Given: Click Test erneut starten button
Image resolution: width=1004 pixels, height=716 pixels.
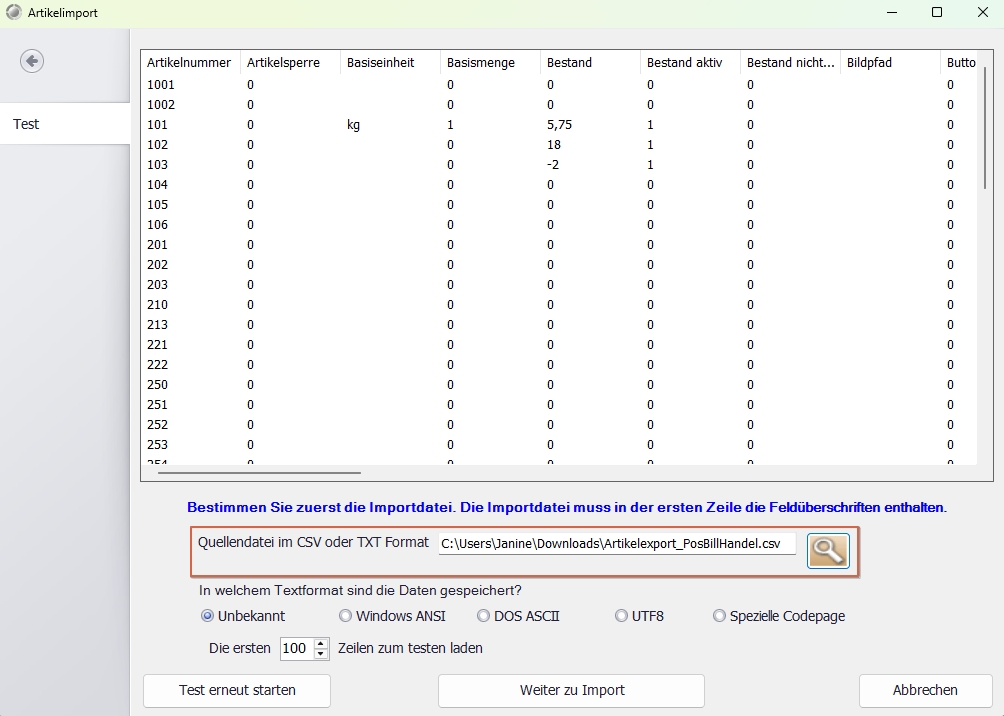Looking at the screenshot, I should (x=237, y=690).
